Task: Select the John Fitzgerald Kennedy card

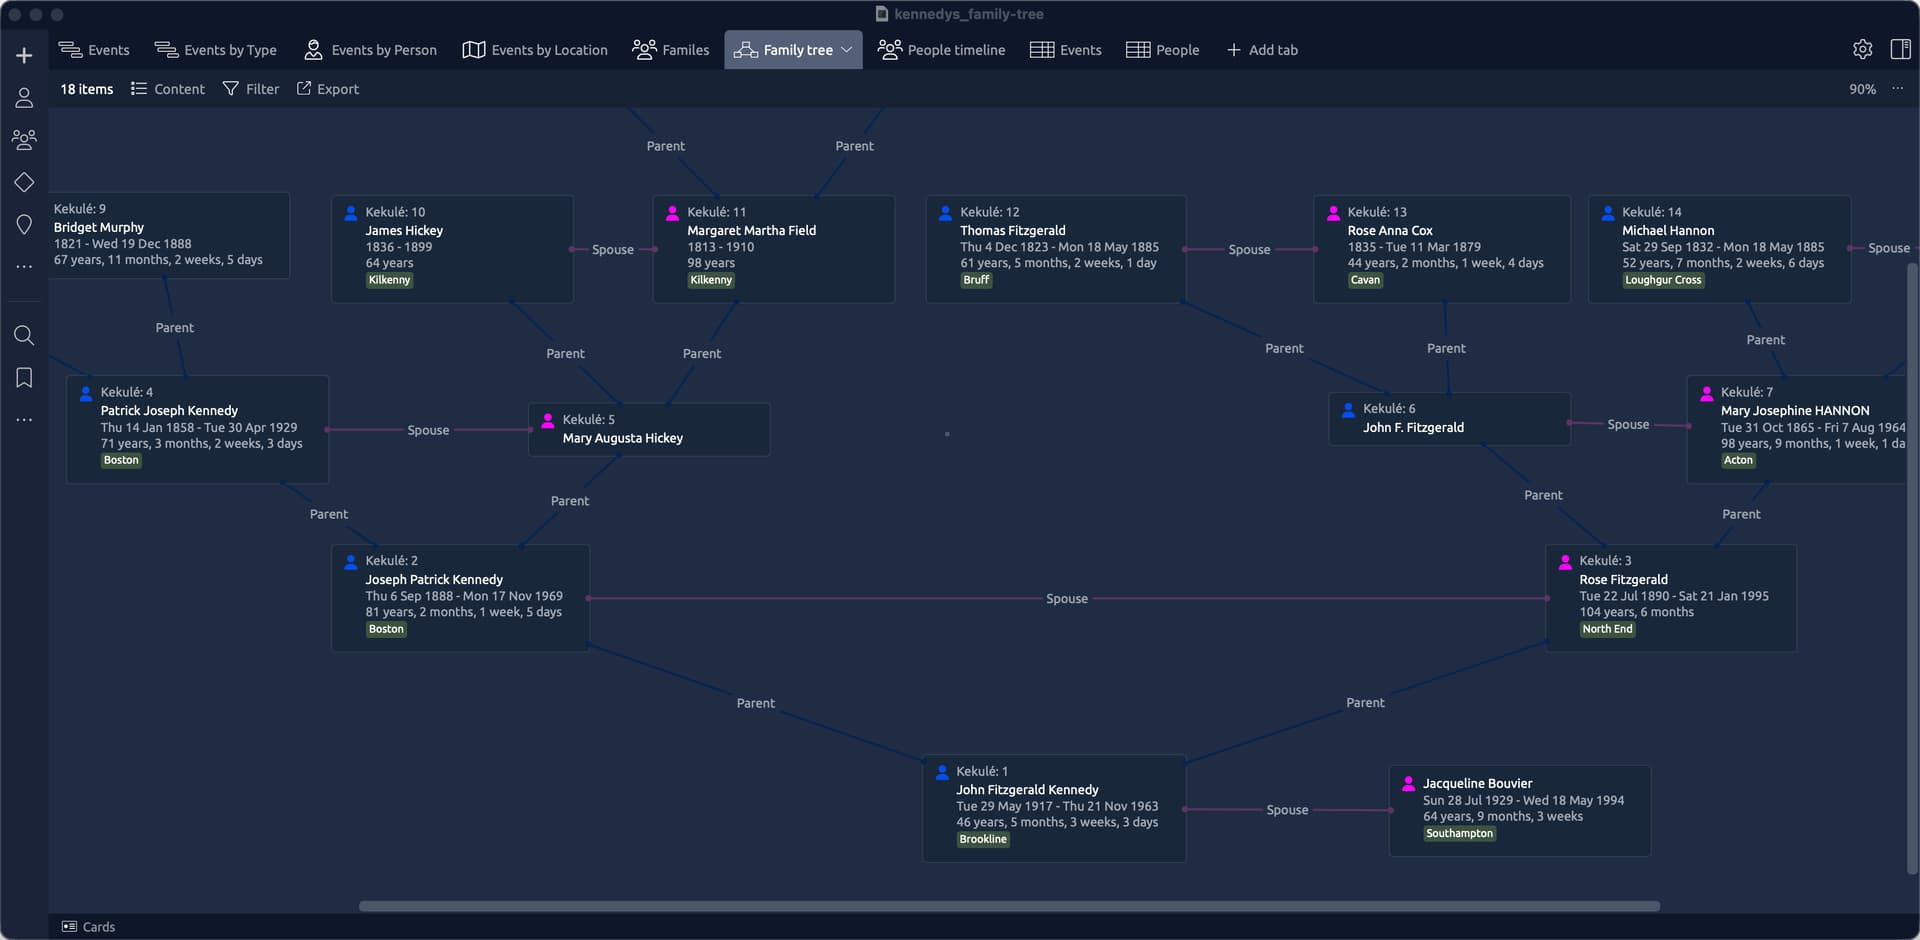Action: tap(1053, 807)
